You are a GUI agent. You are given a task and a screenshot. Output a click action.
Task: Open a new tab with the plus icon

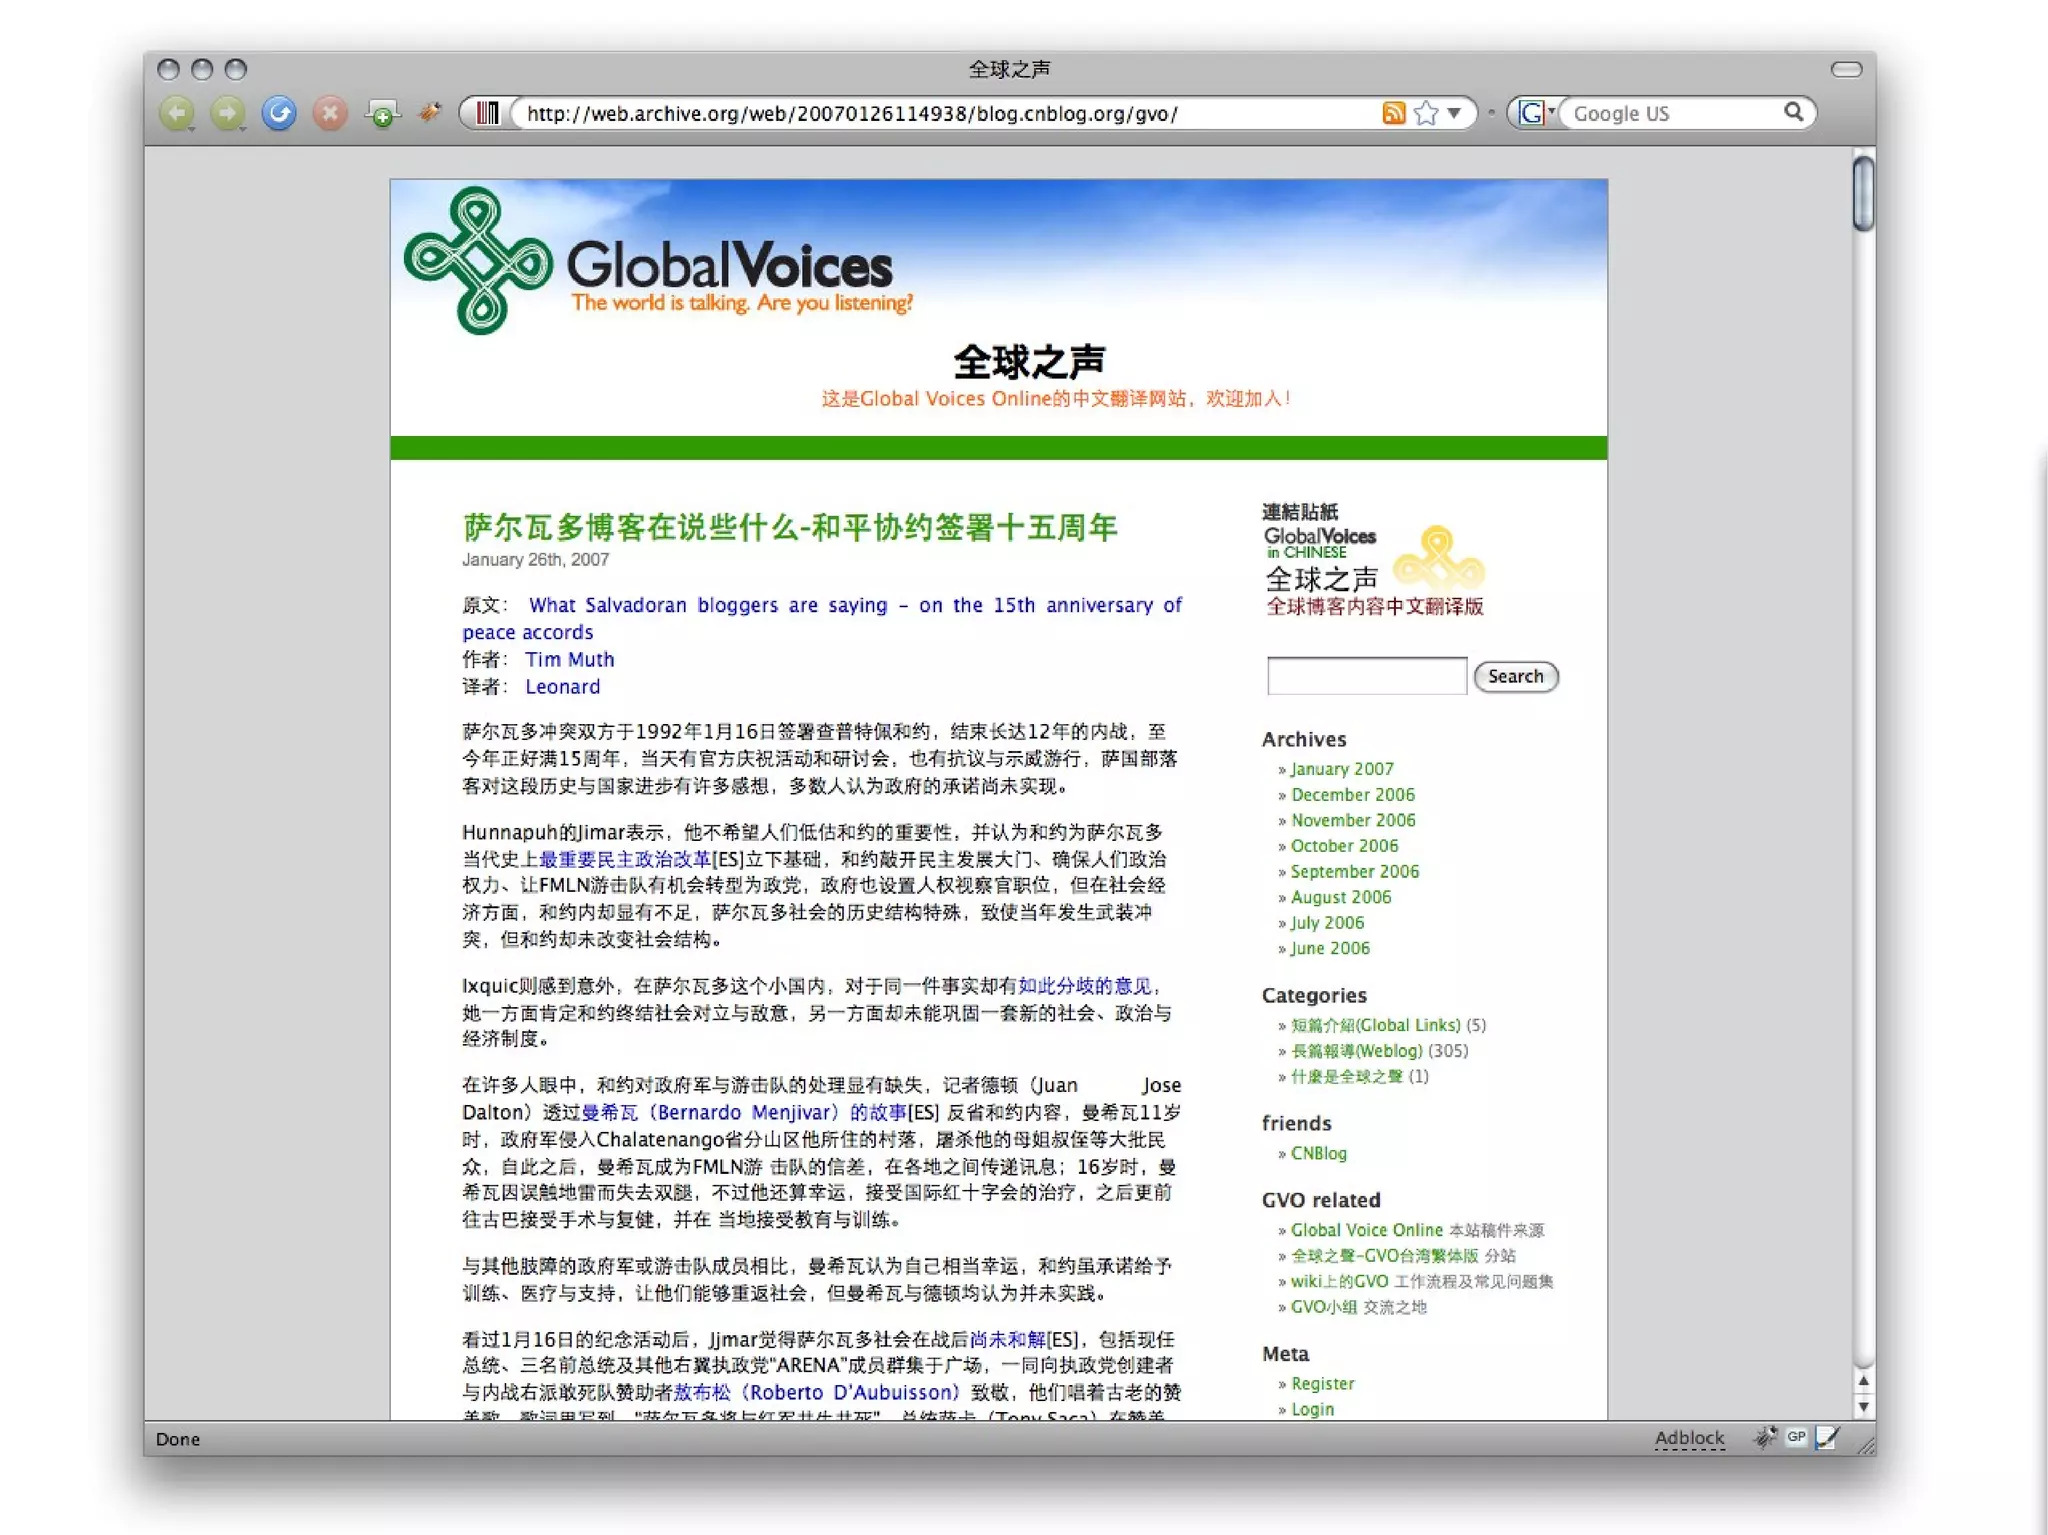382,114
